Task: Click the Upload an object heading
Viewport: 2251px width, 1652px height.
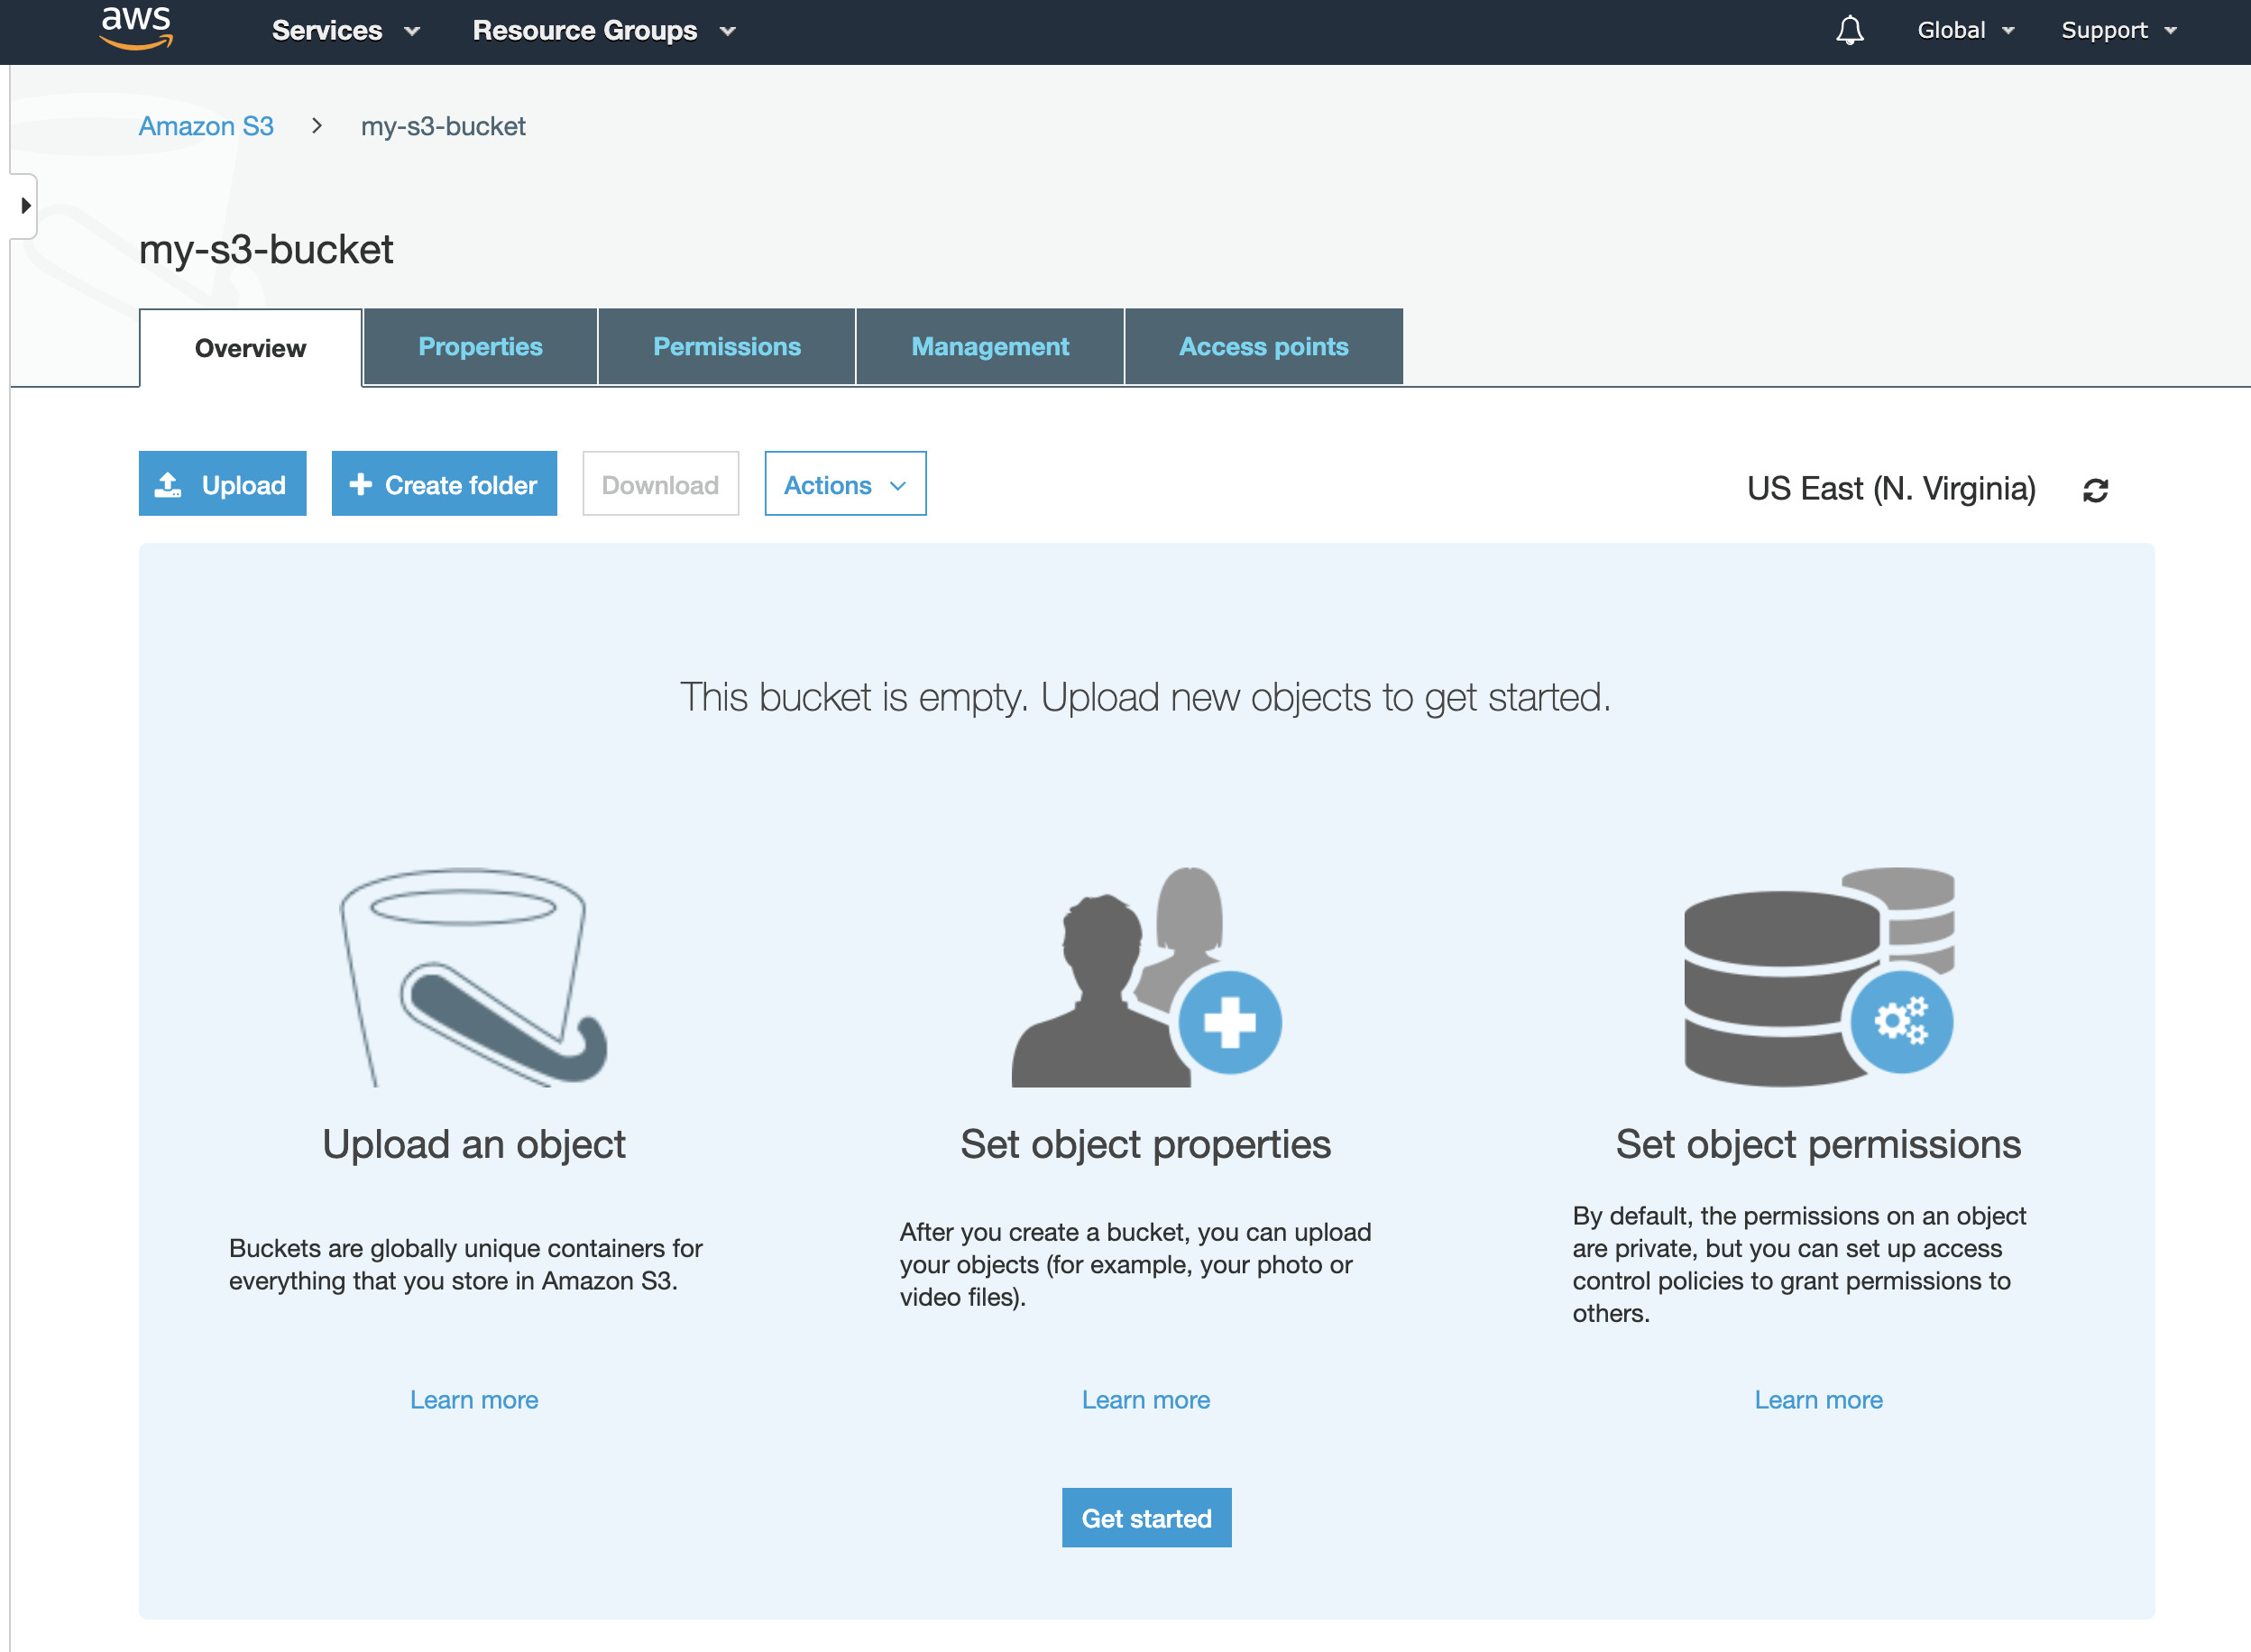Action: click(x=474, y=1144)
